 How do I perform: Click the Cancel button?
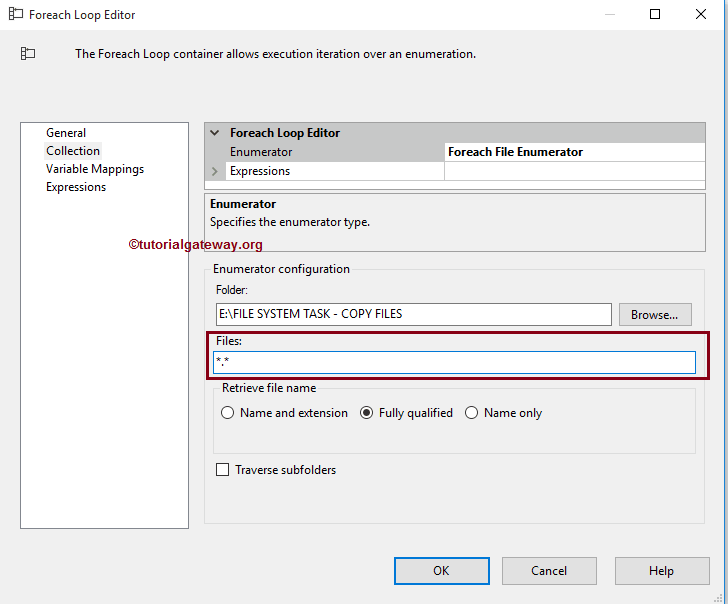(549, 571)
